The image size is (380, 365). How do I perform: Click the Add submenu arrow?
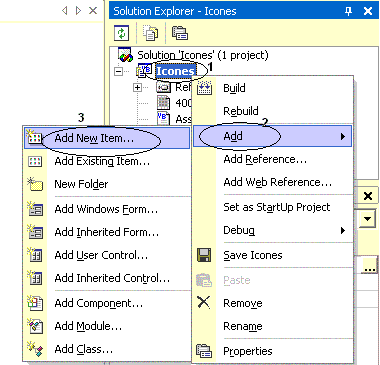pyautogui.click(x=342, y=136)
